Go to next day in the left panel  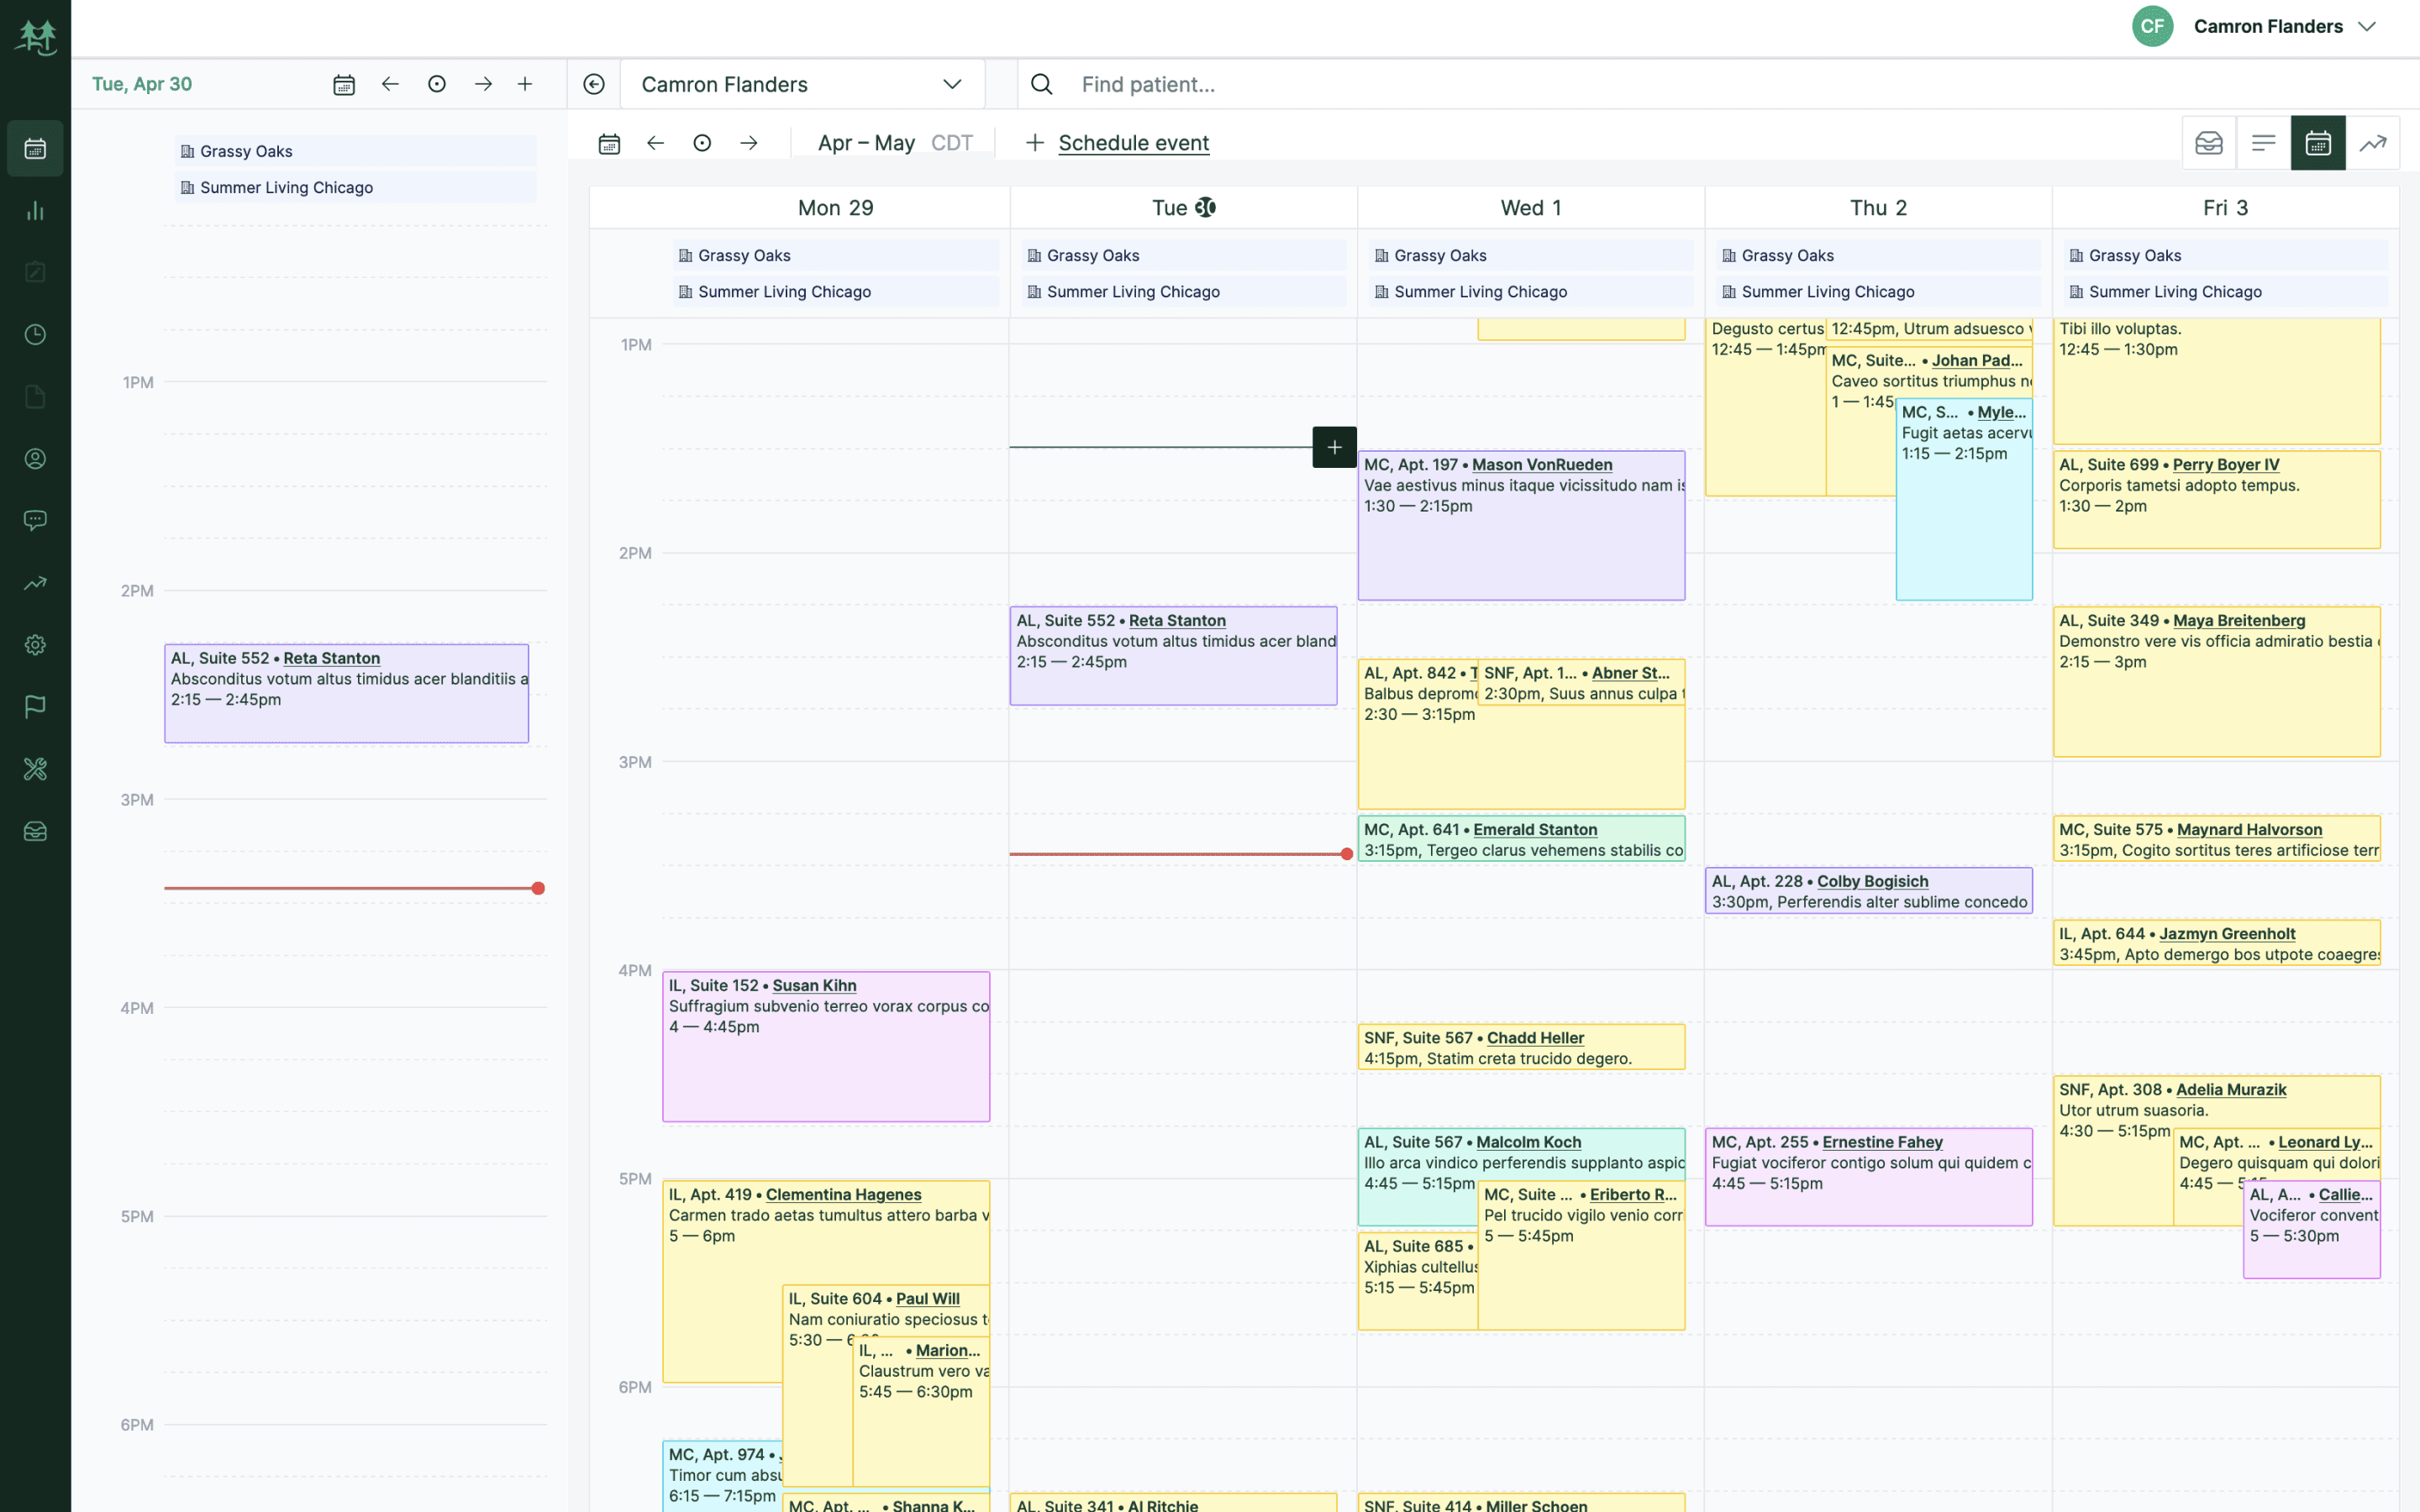point(483,84)
